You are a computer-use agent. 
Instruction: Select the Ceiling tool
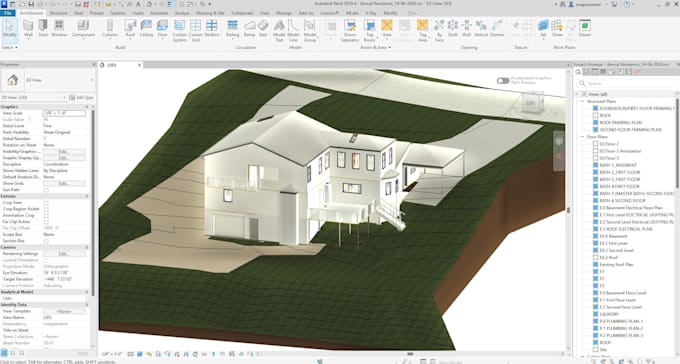[x=146, y=28]
